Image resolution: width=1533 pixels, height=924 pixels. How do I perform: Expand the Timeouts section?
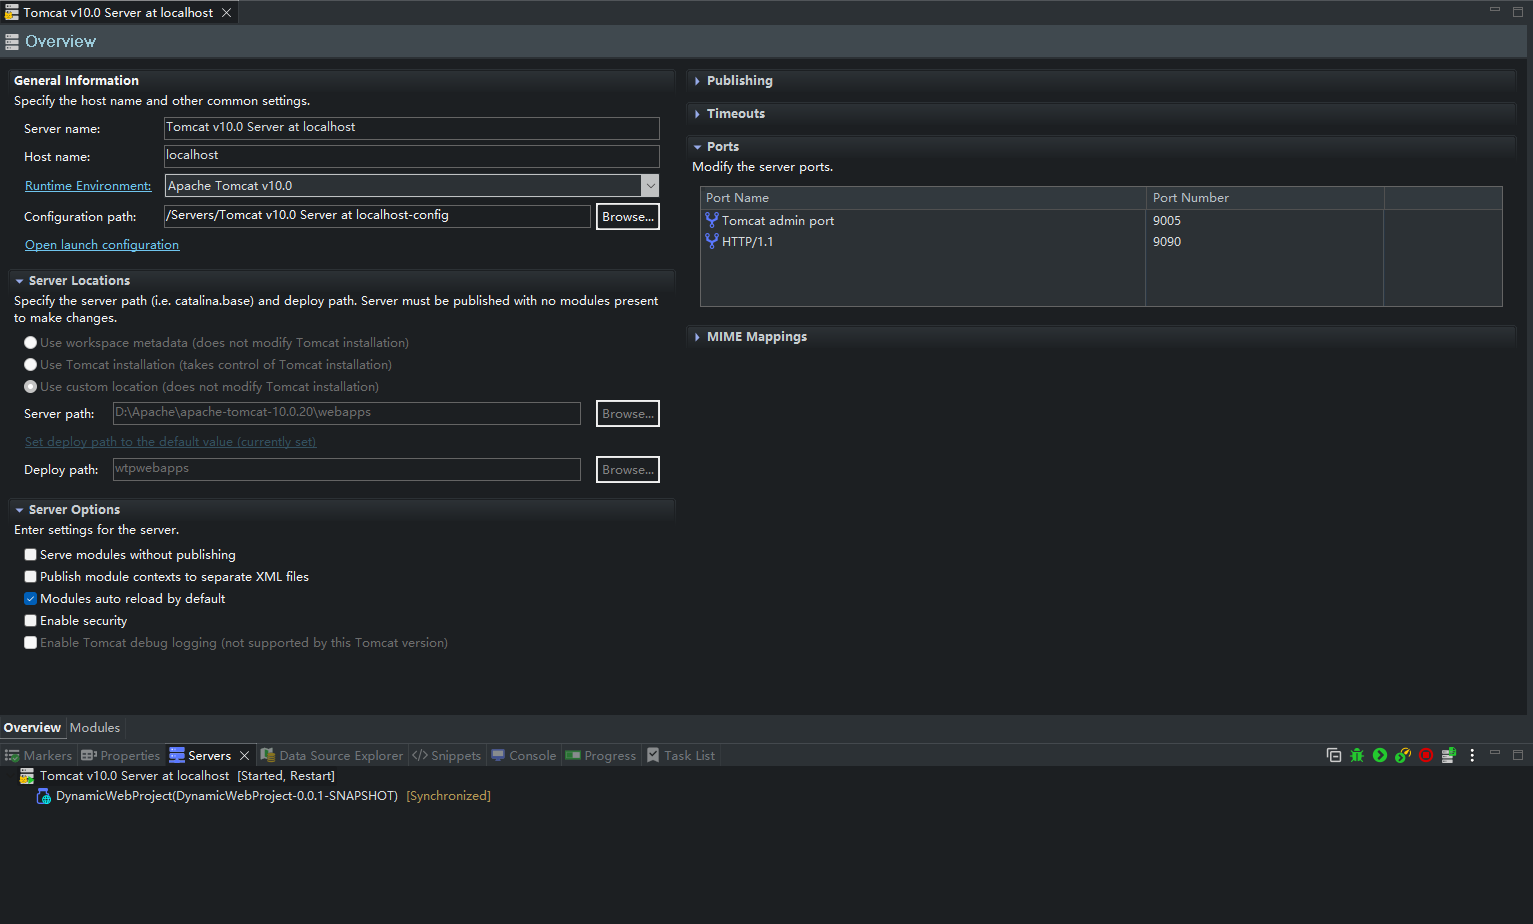tap(698, 114)
